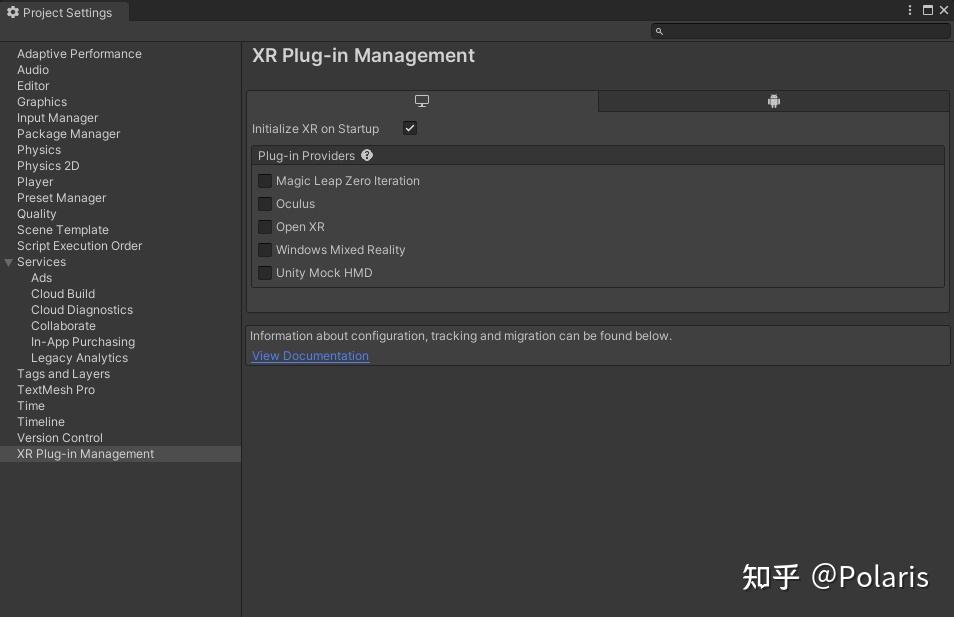This screenshot has height=617, width=954.
Task: Enable Windows Mixed Reality provider
Action: pyautogui.click(x=265, y=250)
